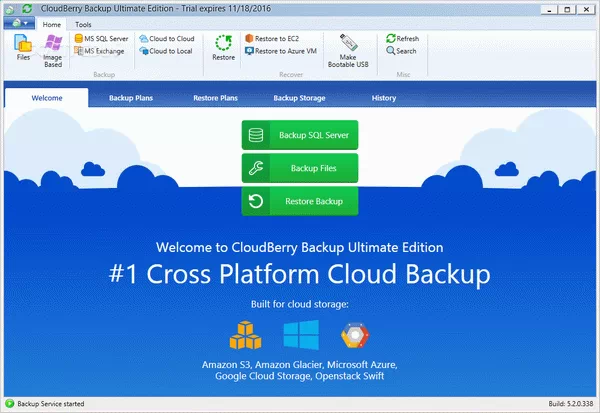This screenshot has width=600, height=413.
Task: Choose MS Exchange backup option
Action: (99, 51)
